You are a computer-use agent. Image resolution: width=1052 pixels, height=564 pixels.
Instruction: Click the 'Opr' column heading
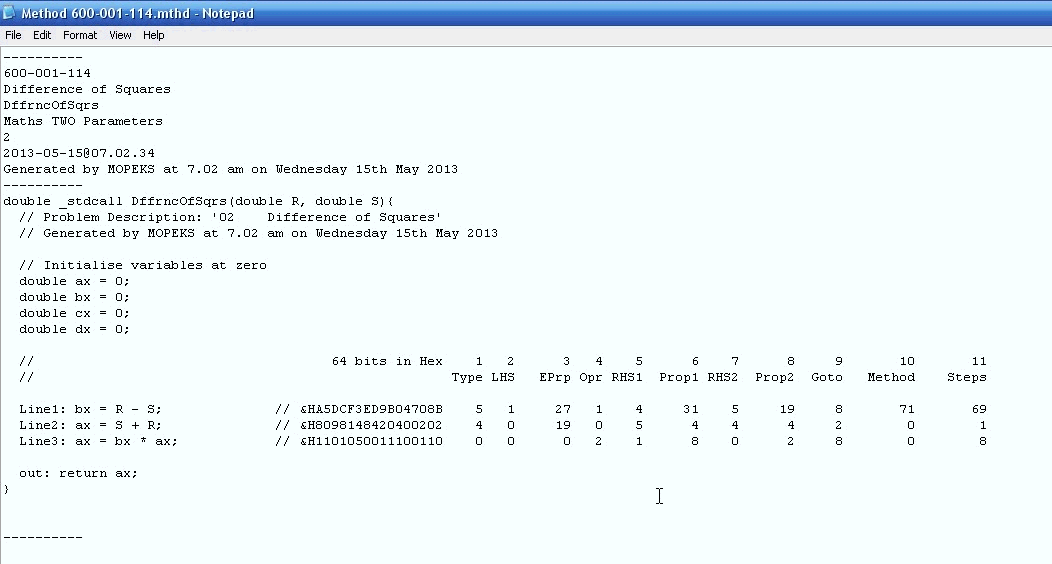(590, 378)
